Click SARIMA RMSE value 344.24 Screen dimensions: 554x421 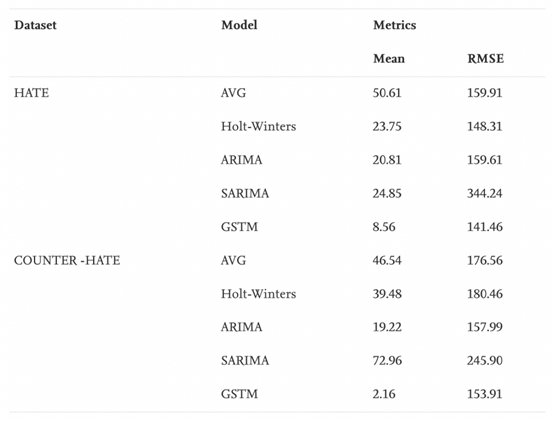(485, 194)
